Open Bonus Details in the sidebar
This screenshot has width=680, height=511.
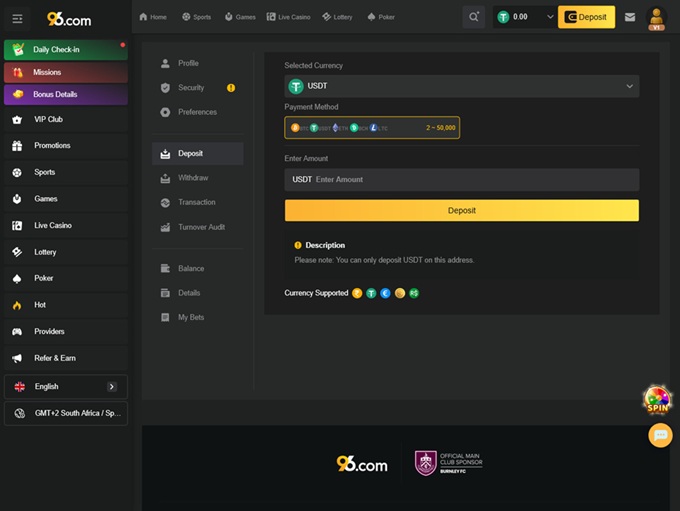(65, 95)
